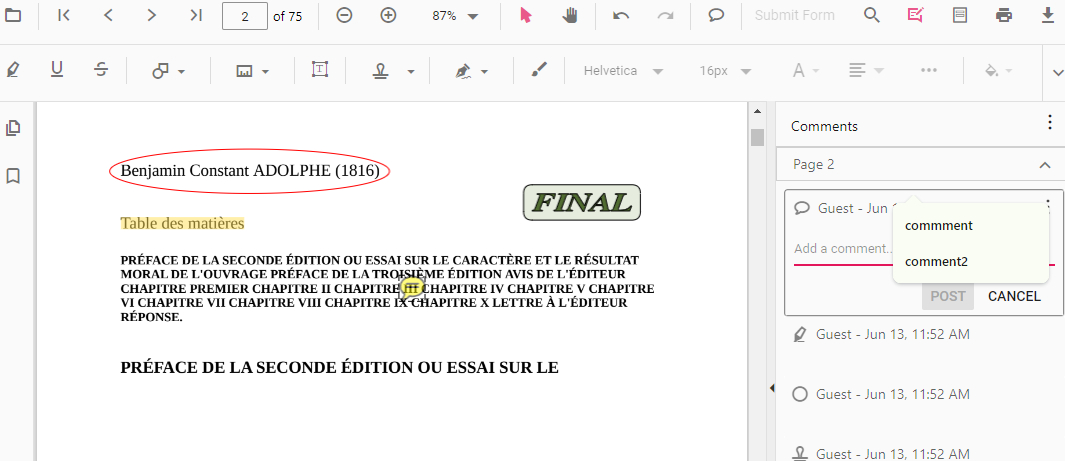Expand the annotation toolbar overflow chevron
1065x461 pixels.
click(x=1057, y=72)
